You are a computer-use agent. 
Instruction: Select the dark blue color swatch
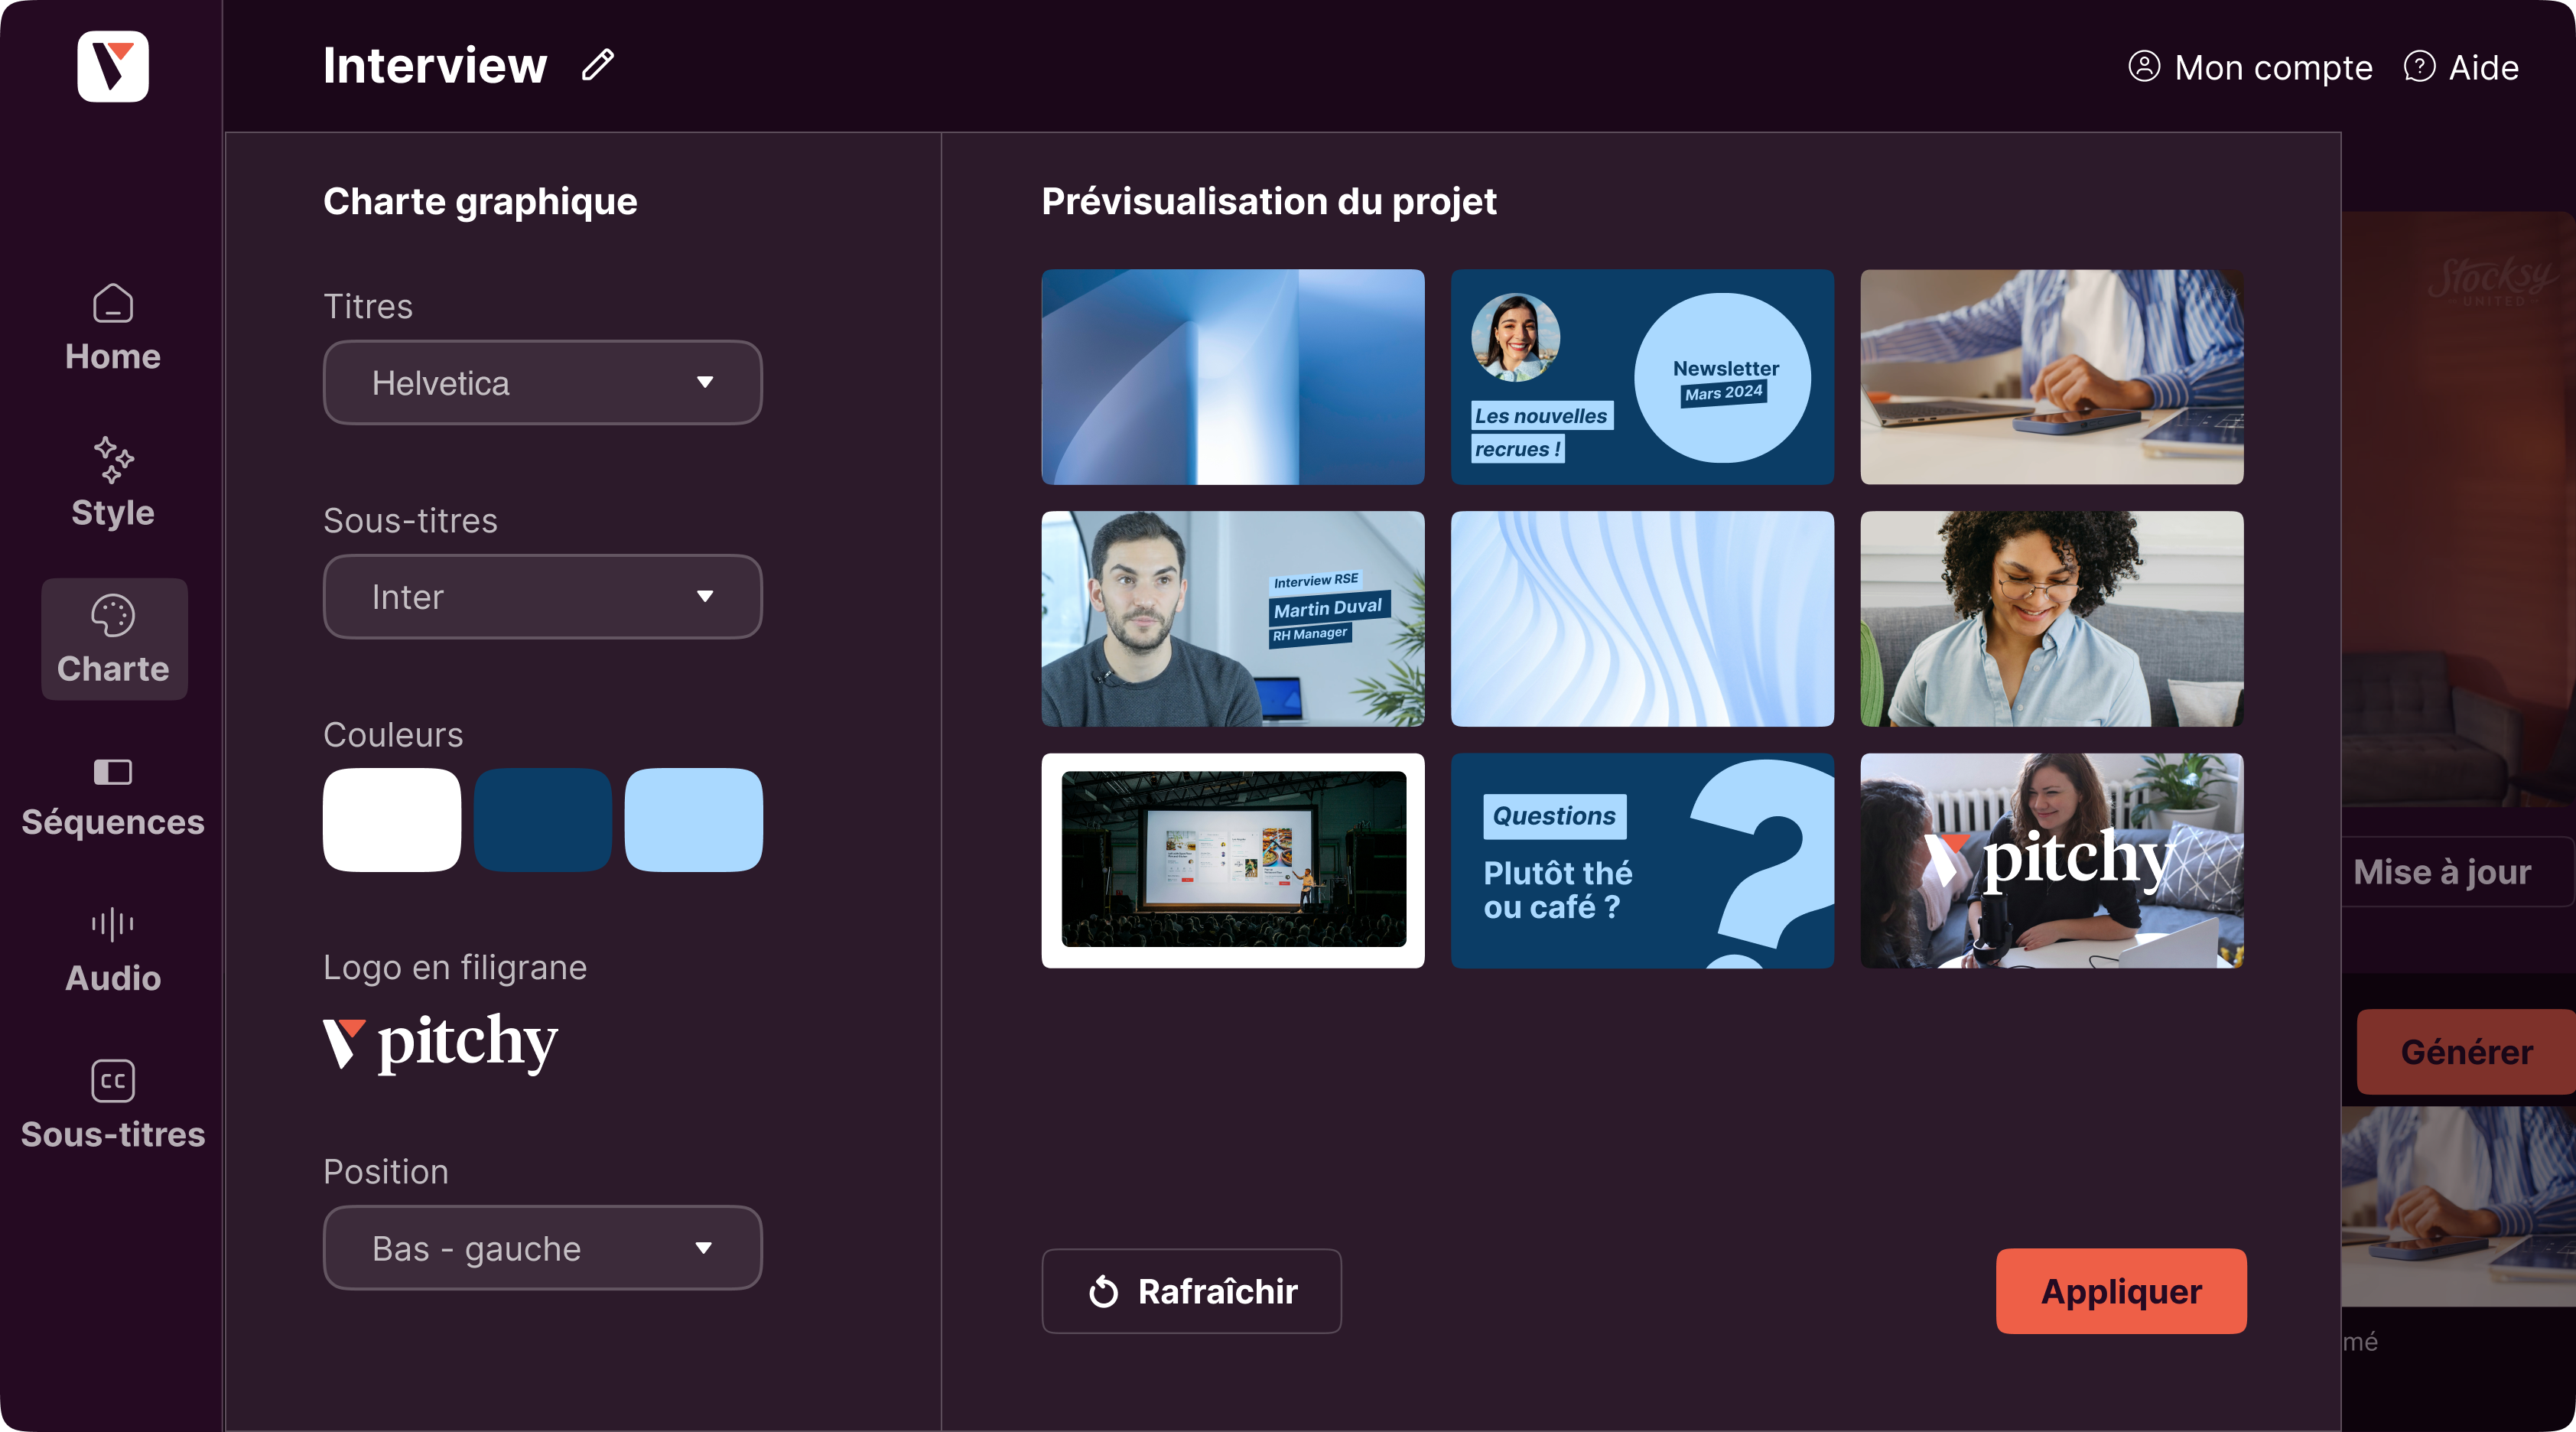(x=543, y=820)
